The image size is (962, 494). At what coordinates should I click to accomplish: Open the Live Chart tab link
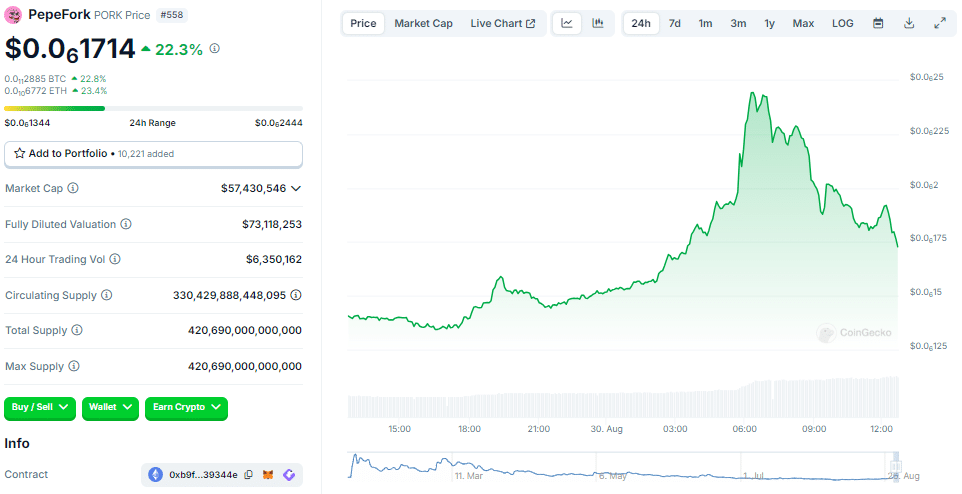coord(503,23)
